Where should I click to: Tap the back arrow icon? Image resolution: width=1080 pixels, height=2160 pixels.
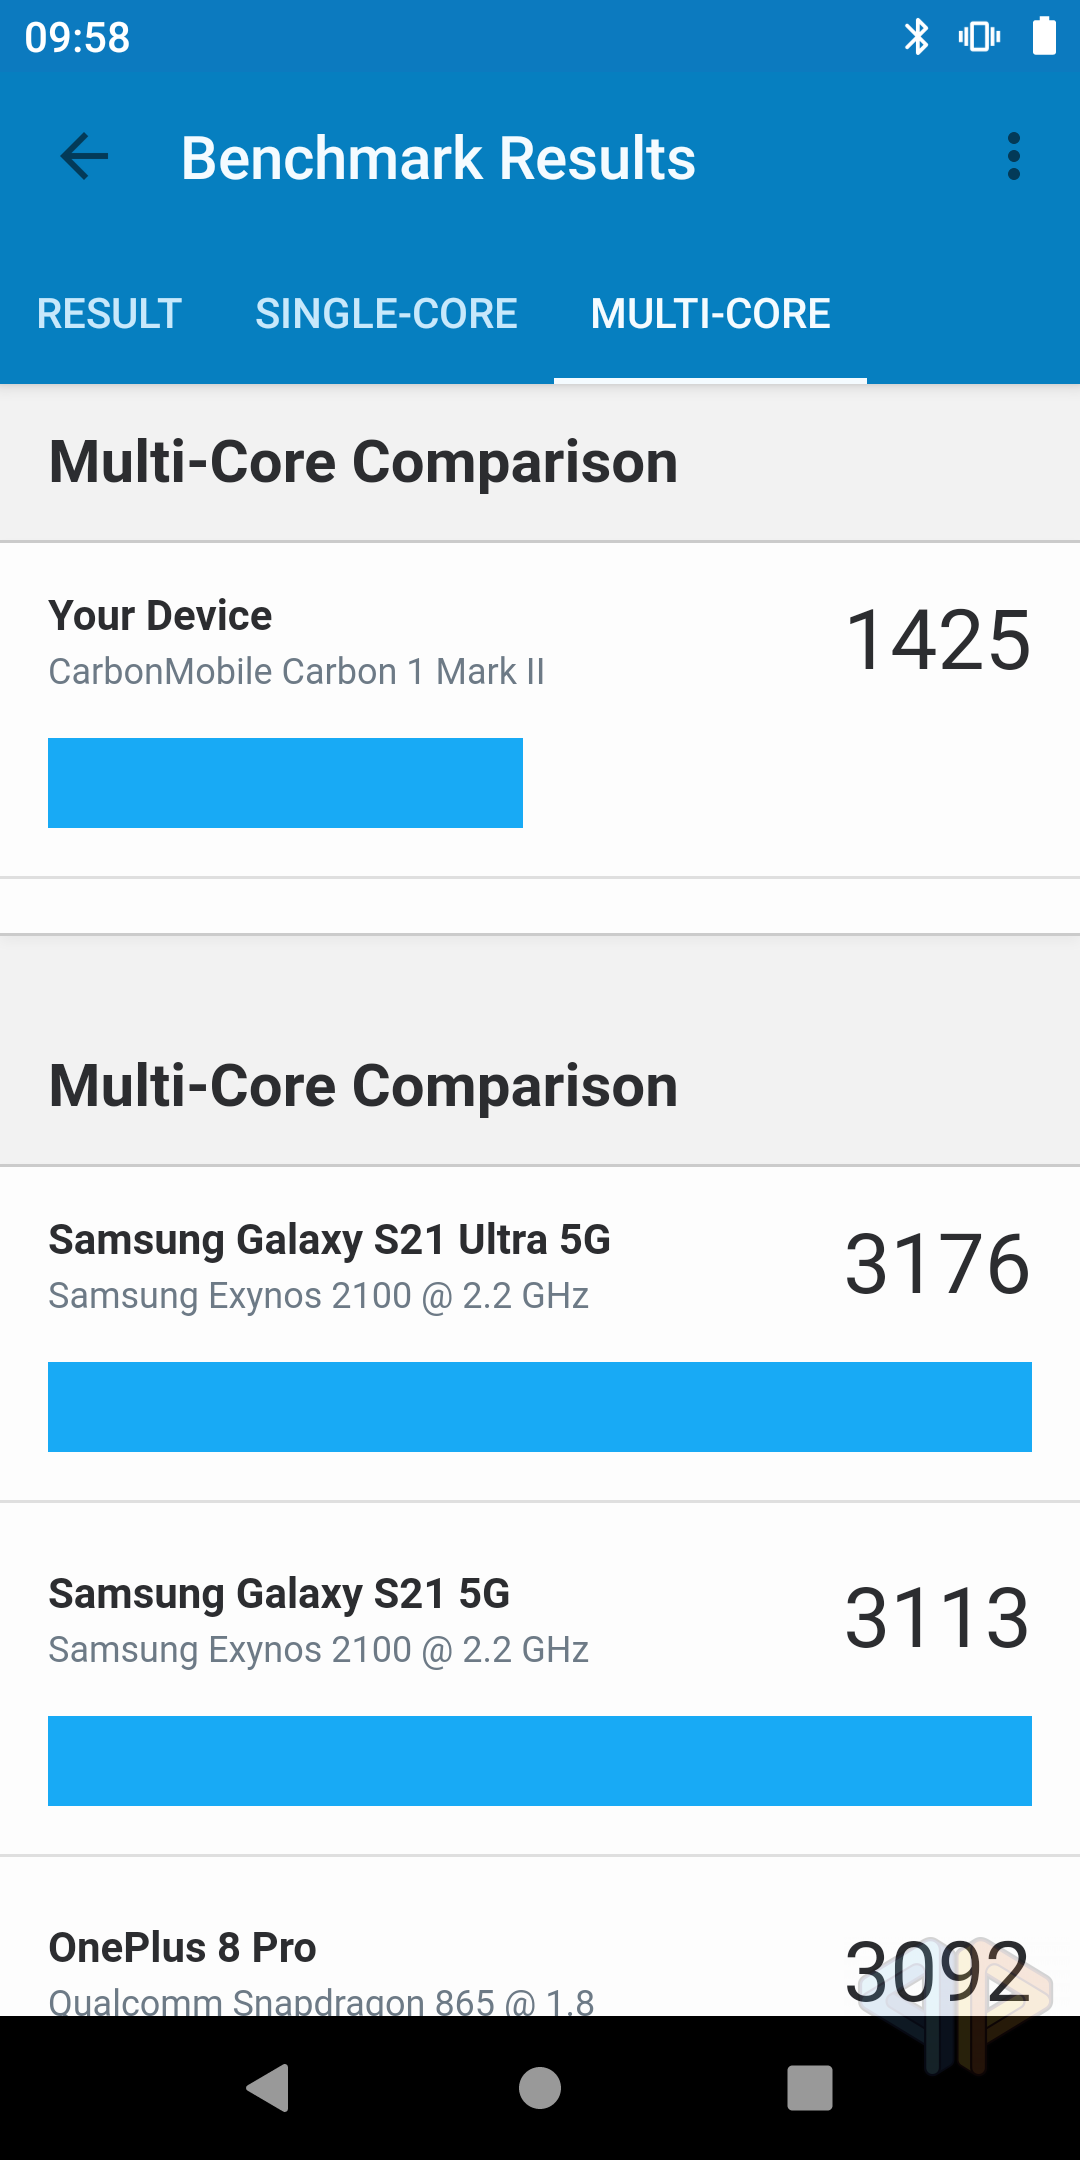click(85, 157)
